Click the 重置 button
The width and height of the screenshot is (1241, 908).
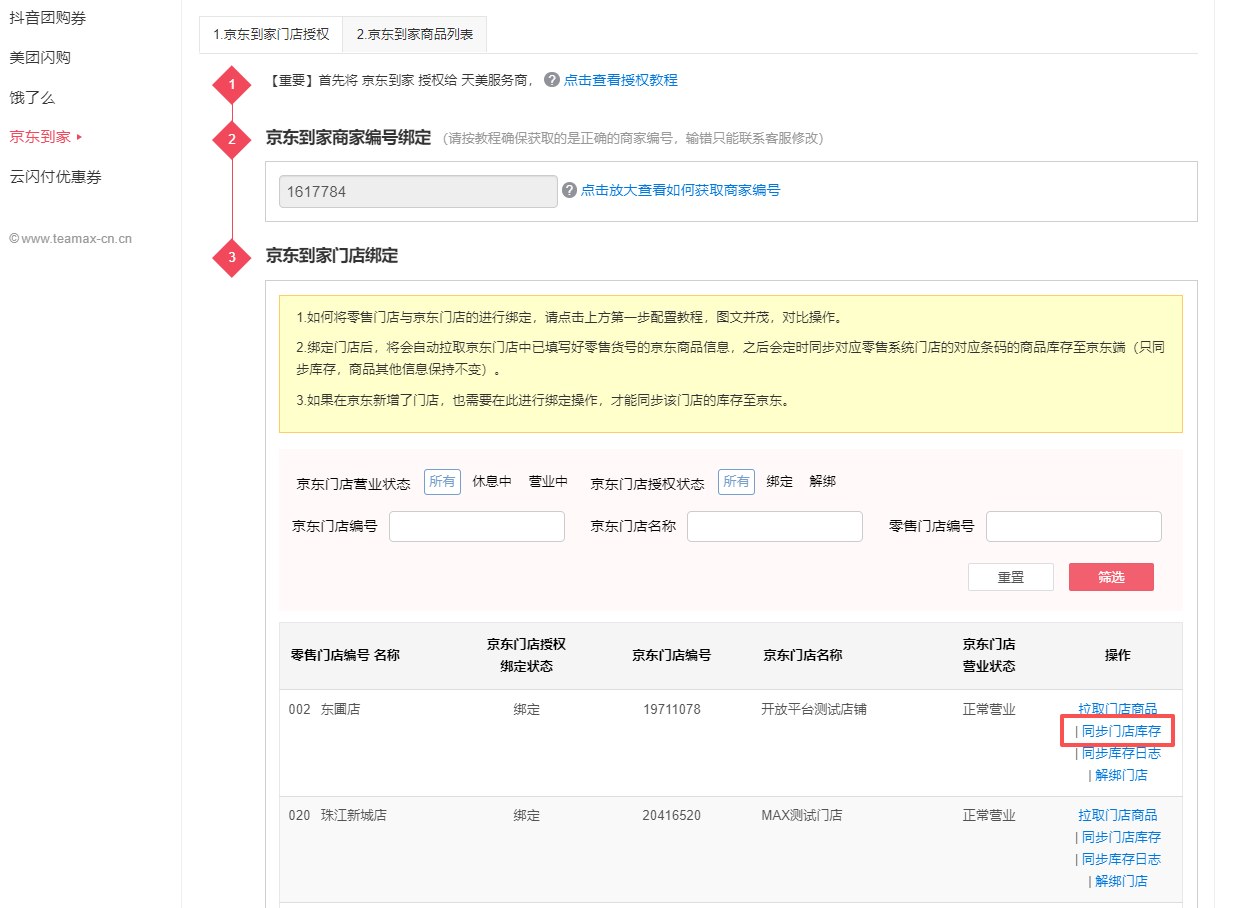click(x=1011, y=577)
